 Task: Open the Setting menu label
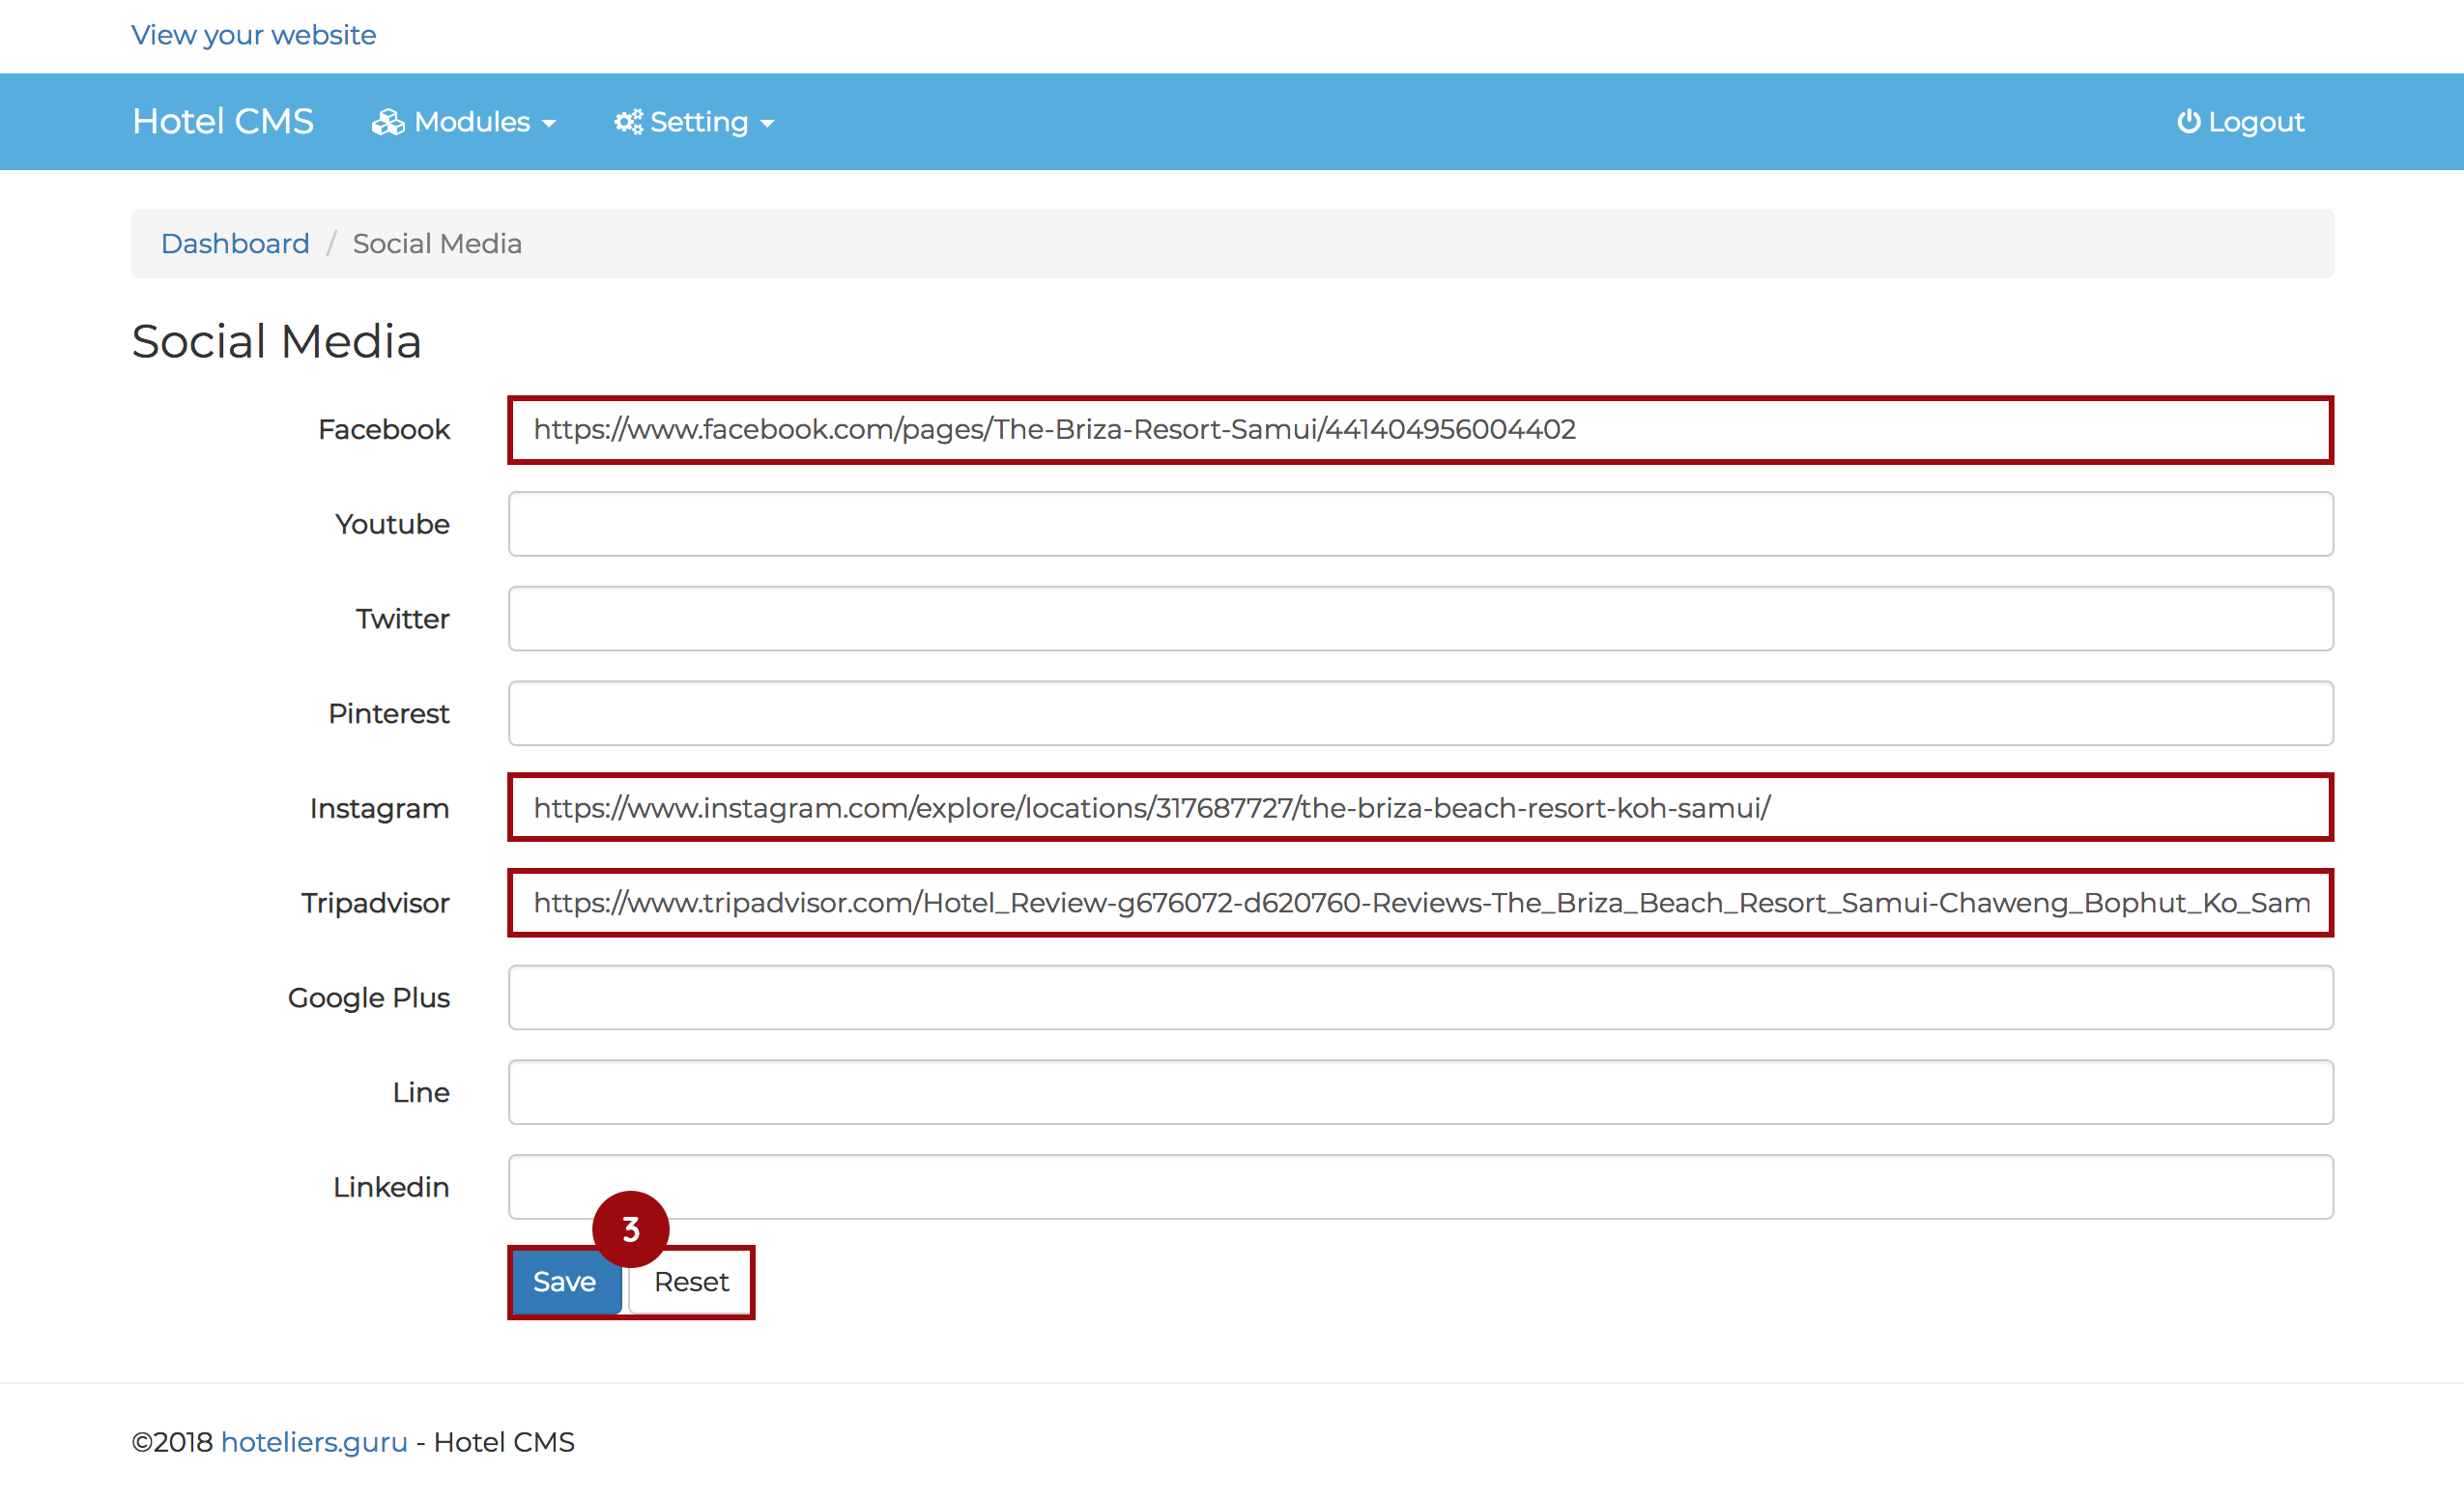tap(699, 122)
